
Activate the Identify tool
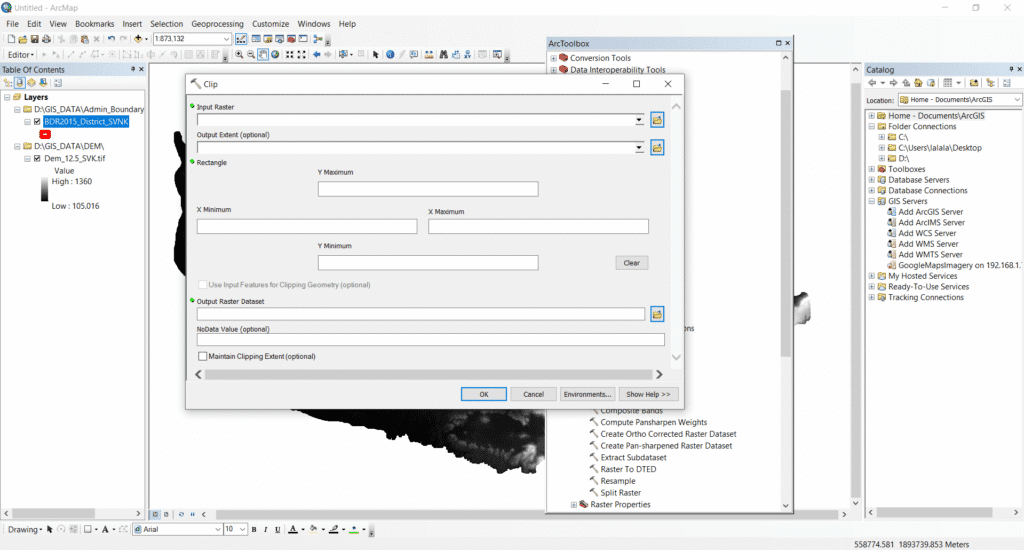(x=390, y=55)
